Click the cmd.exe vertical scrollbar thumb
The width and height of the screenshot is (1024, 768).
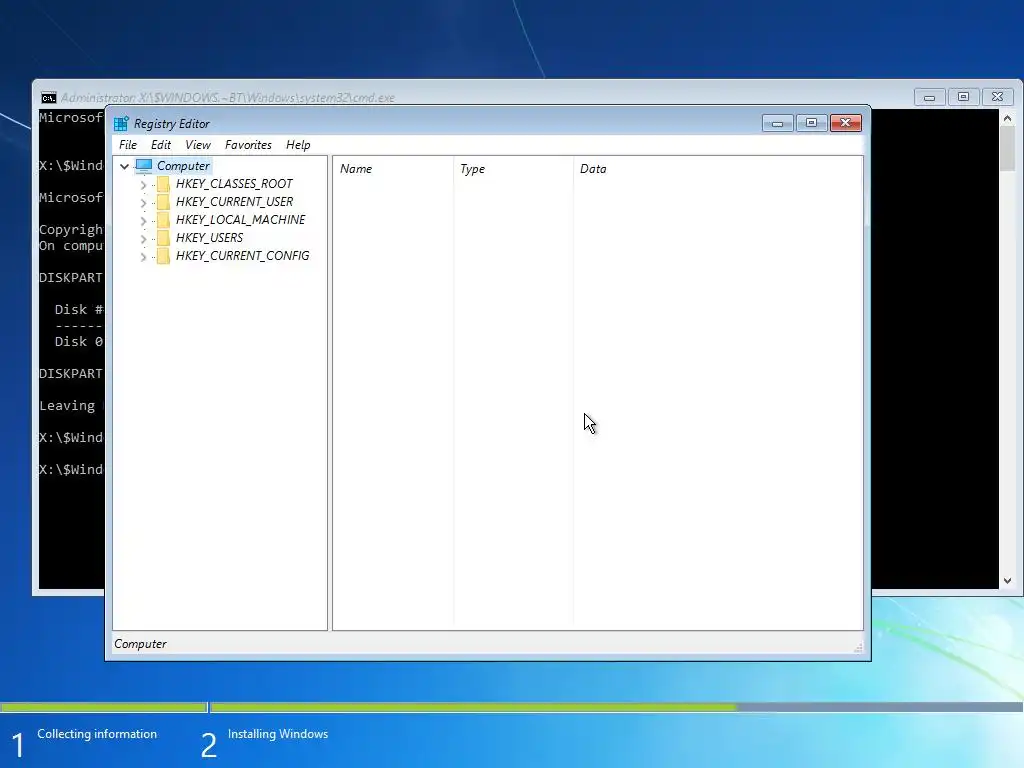pos(1007,148)
